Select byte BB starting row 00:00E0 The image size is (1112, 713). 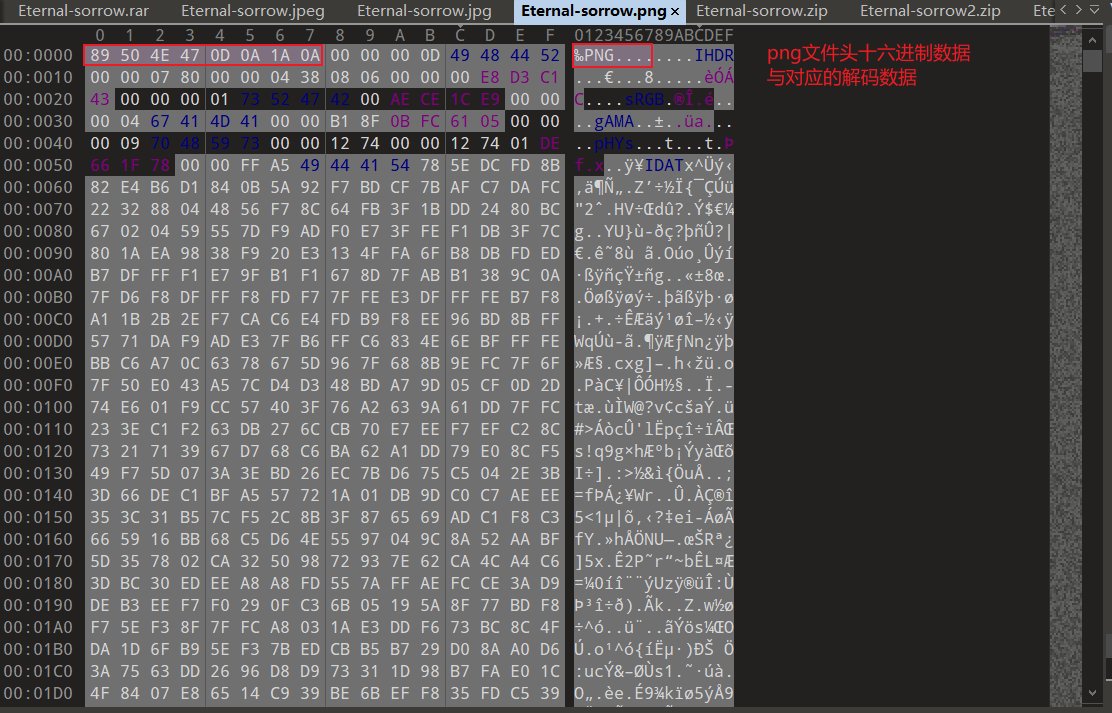pyautogui.click(x=100, y=363)
